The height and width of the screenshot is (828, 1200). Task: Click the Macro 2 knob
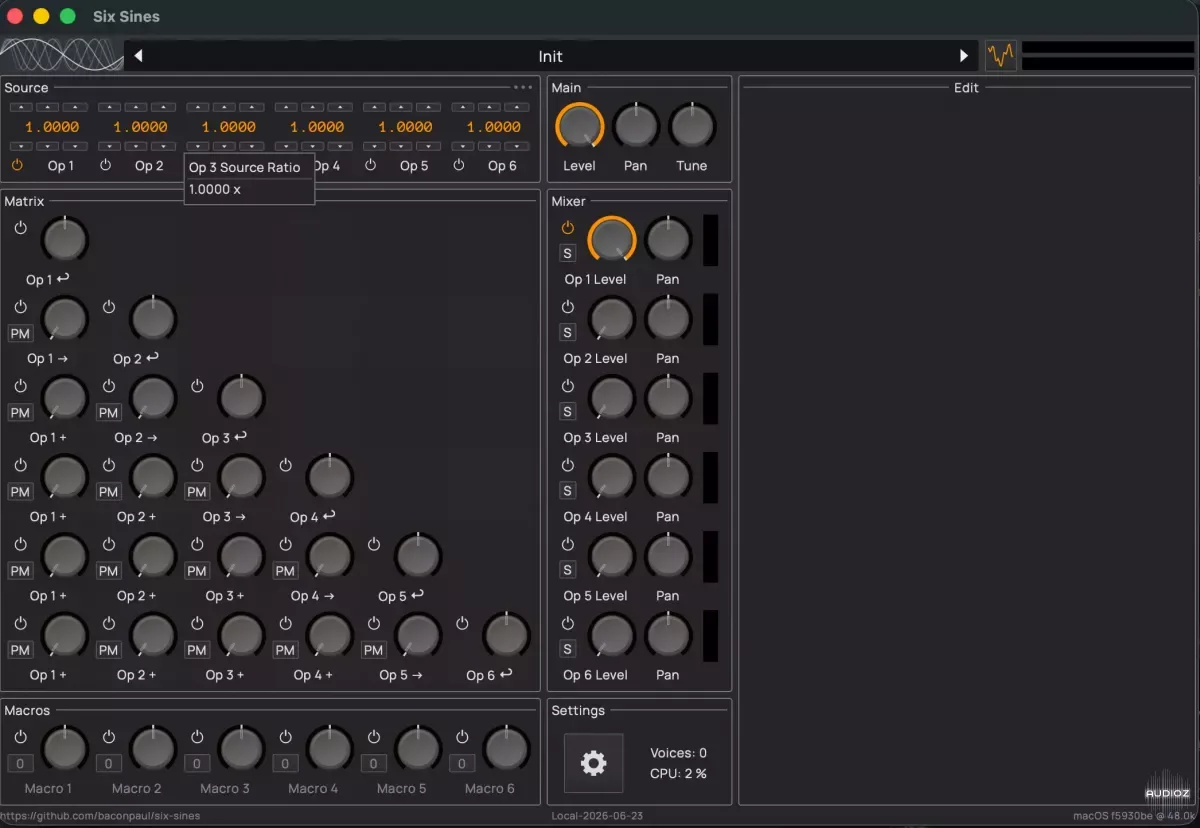pyautogui.click(x=153, y=749)
